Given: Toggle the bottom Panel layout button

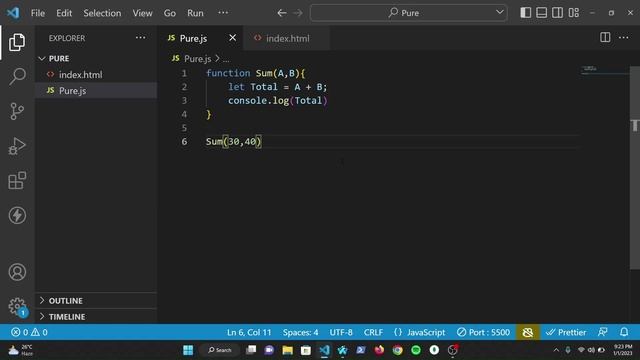Looking at the screenshot, I should pos(542,13).
